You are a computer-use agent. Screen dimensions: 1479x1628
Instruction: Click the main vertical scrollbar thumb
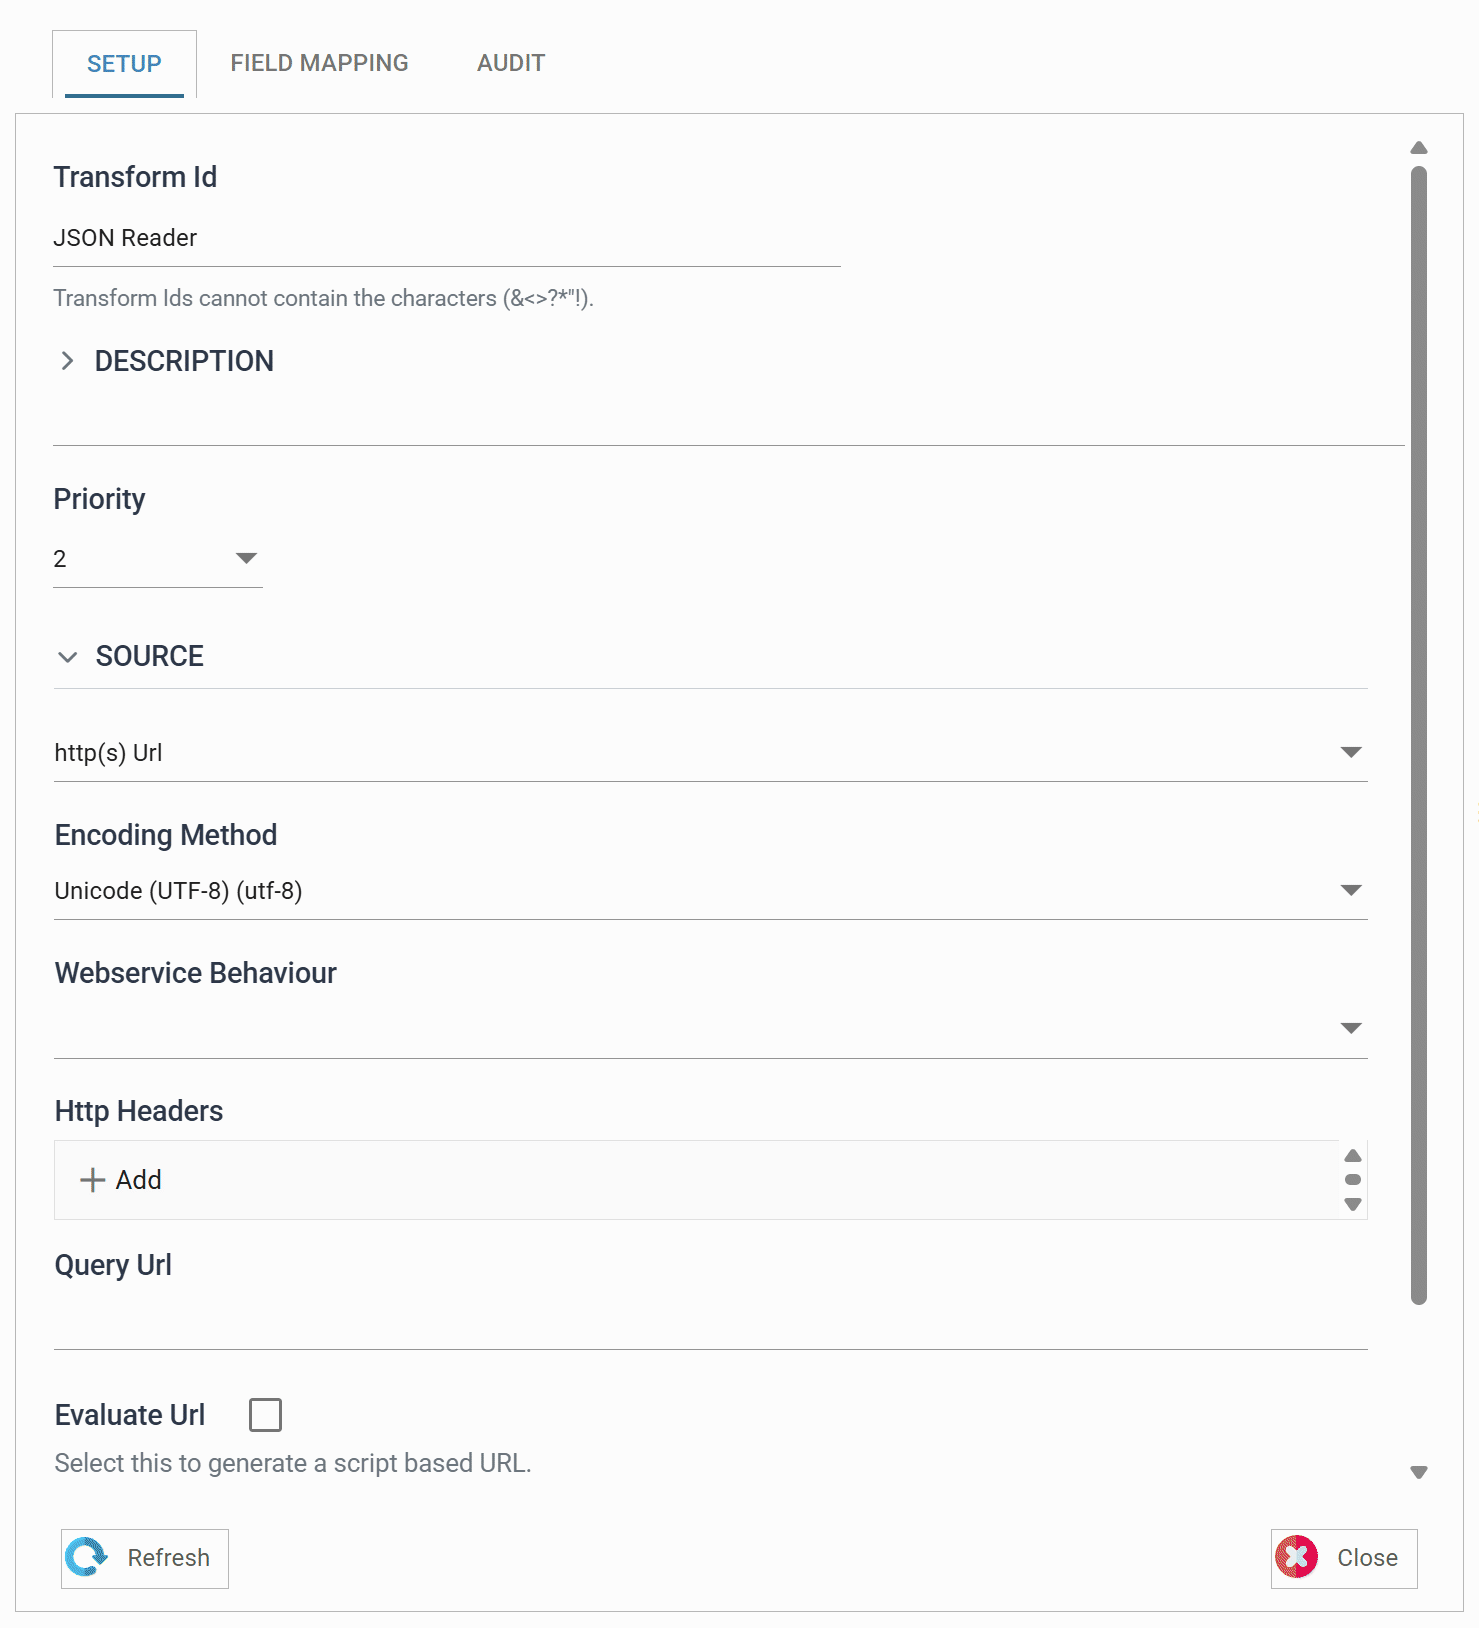1418,735
